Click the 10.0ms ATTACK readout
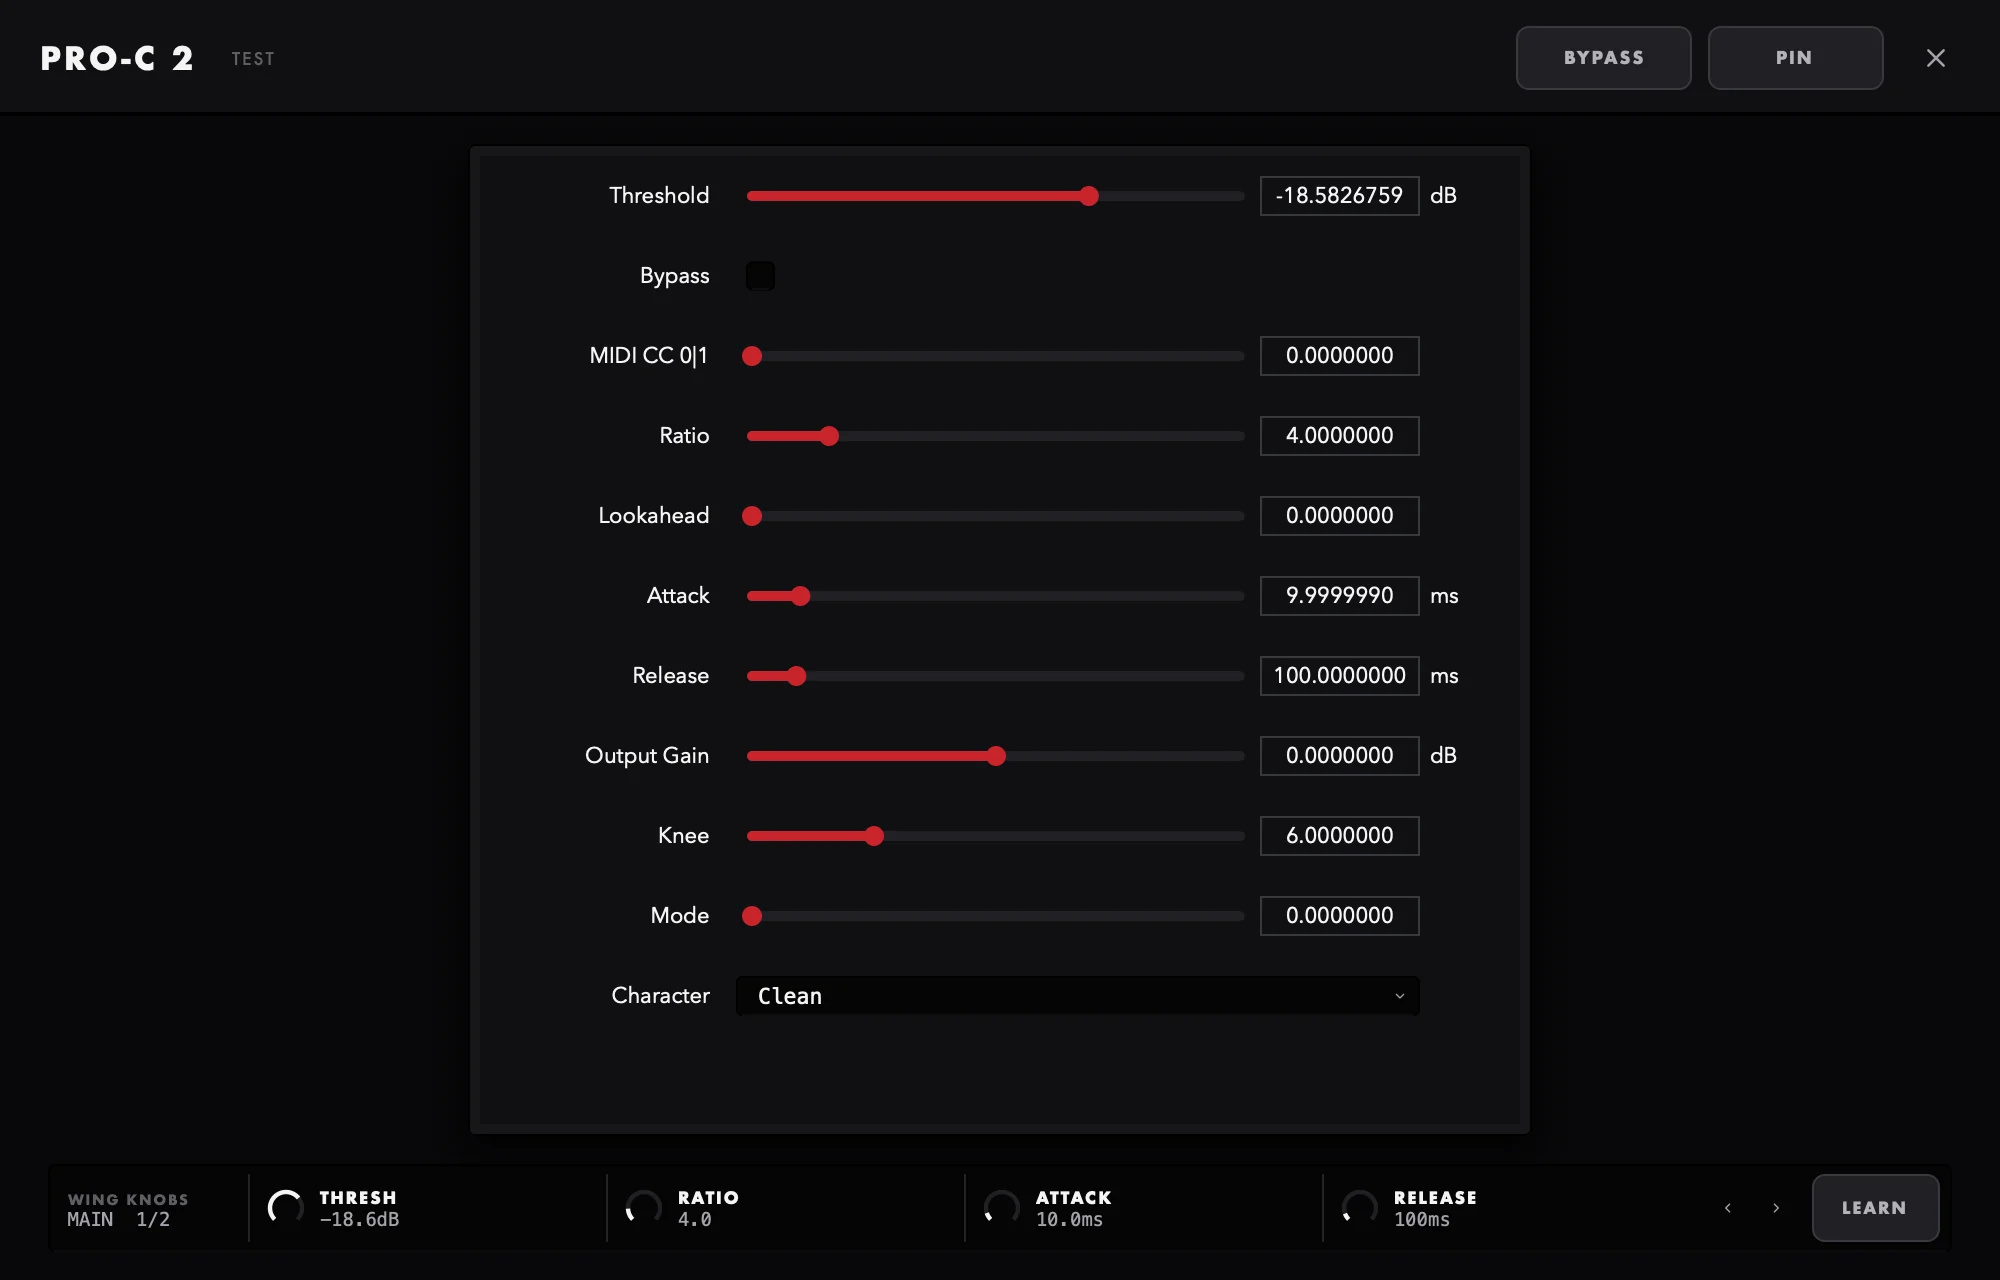Viewport: 2000px width, 1280px height. coord(1069,1220)
